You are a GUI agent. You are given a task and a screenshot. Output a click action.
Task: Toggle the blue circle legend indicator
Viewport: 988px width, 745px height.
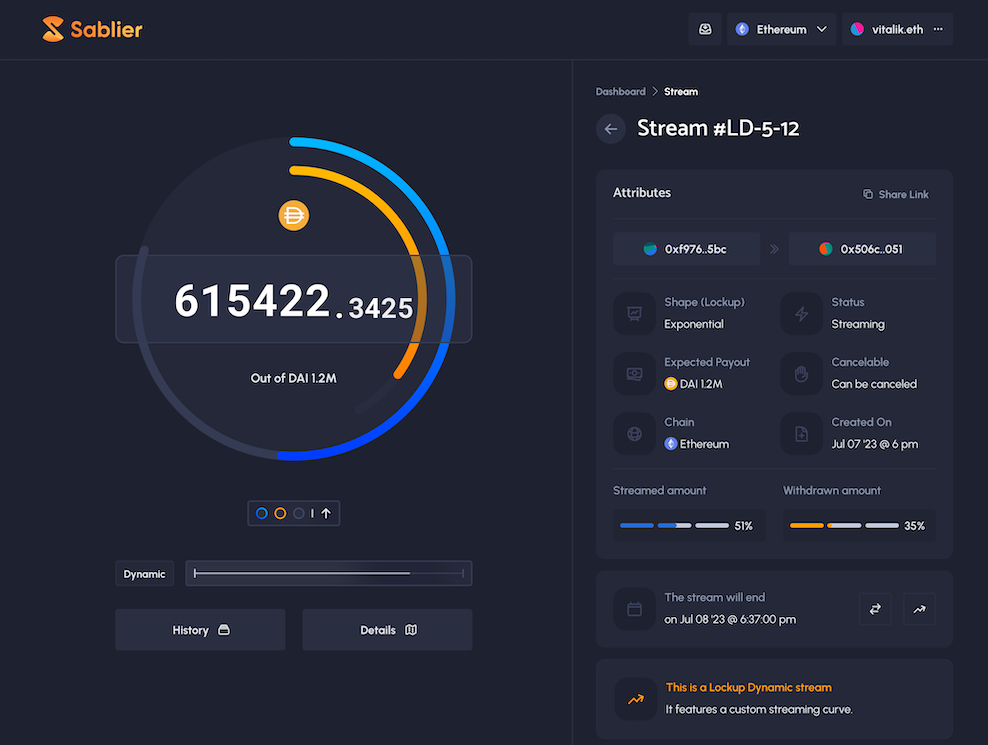click(261, 513)
